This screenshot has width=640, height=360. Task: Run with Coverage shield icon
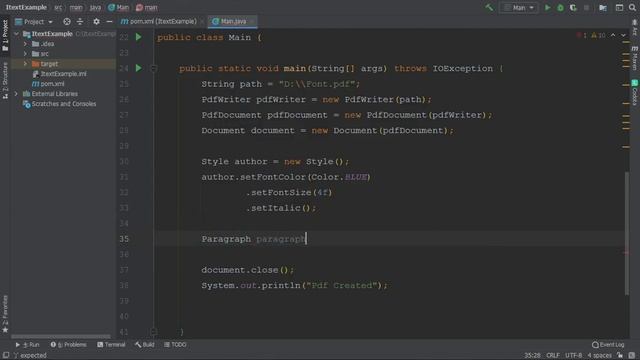(573, 7)
